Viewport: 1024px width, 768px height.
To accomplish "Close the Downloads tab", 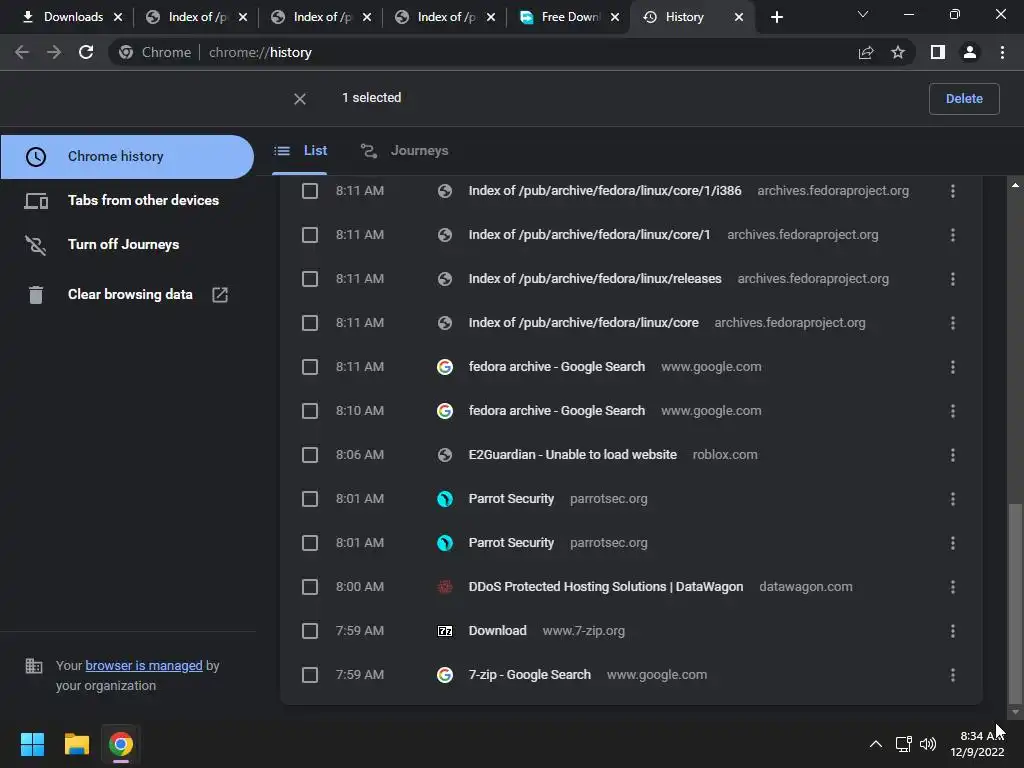I will click(118, 17).
